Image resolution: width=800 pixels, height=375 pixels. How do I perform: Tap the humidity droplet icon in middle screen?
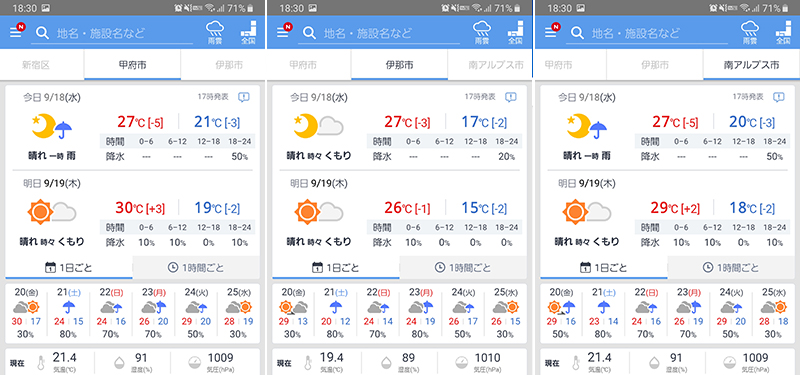point(386,363)
